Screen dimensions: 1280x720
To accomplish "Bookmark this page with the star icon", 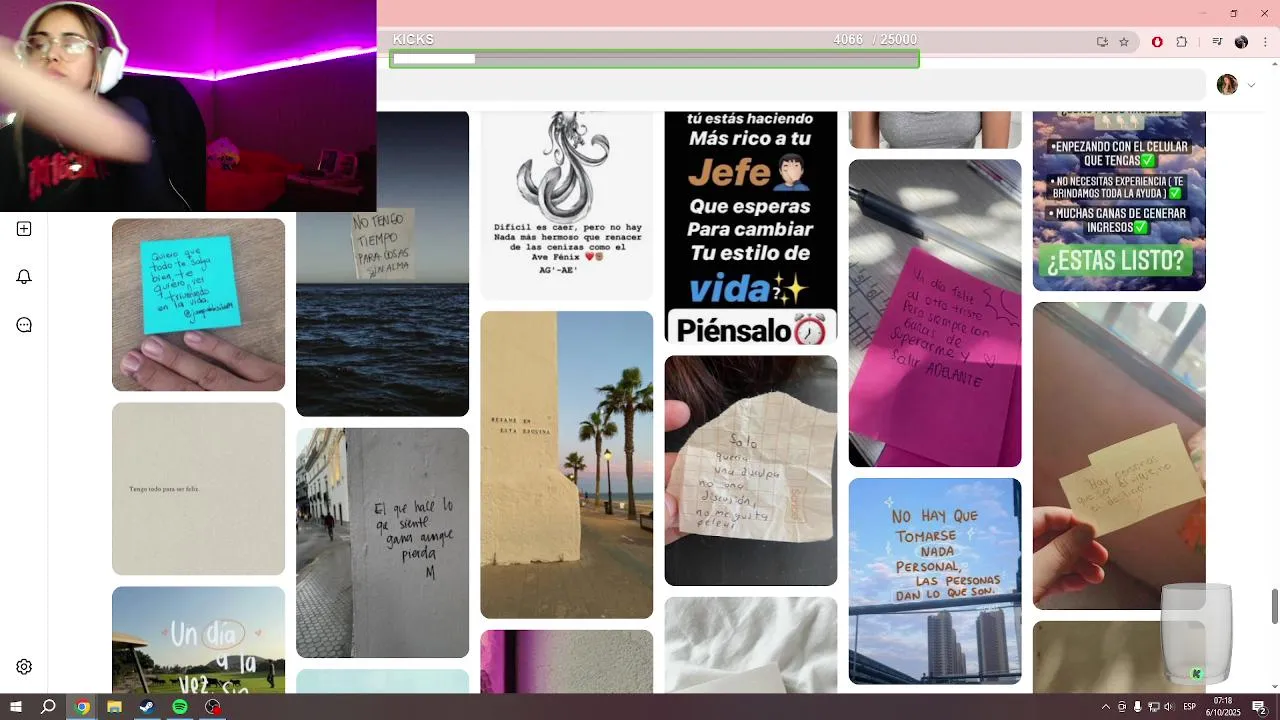I will coord(1124,42).
